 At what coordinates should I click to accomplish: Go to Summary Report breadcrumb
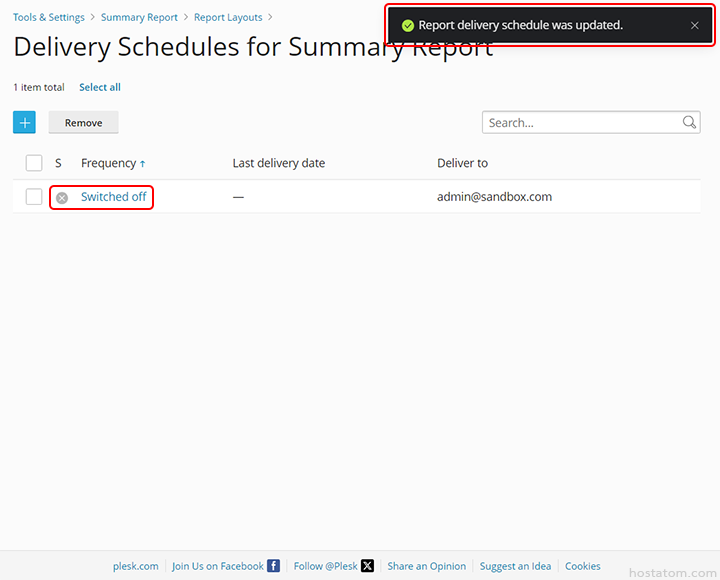tap(139, 17)
